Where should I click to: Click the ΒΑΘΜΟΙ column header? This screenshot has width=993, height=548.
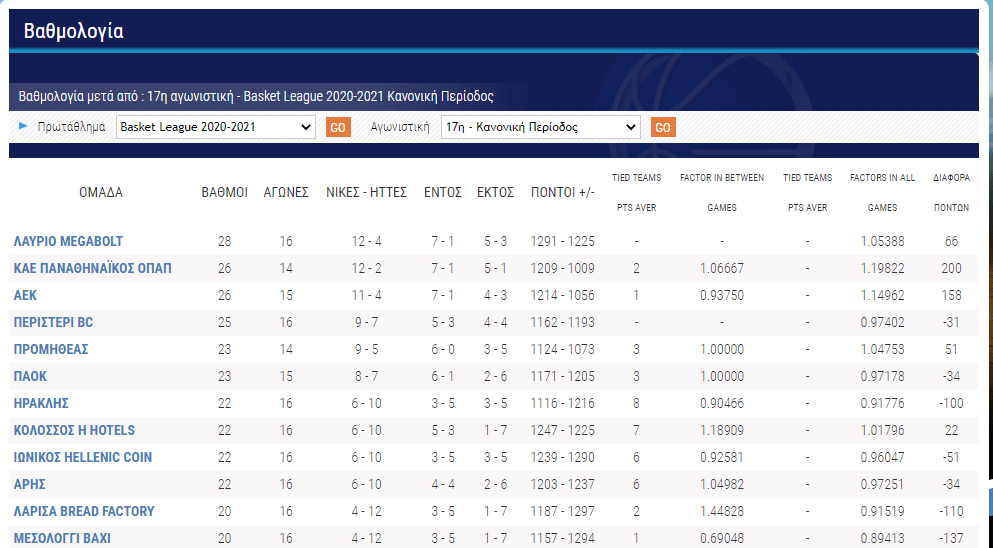(x=225, y=192)
